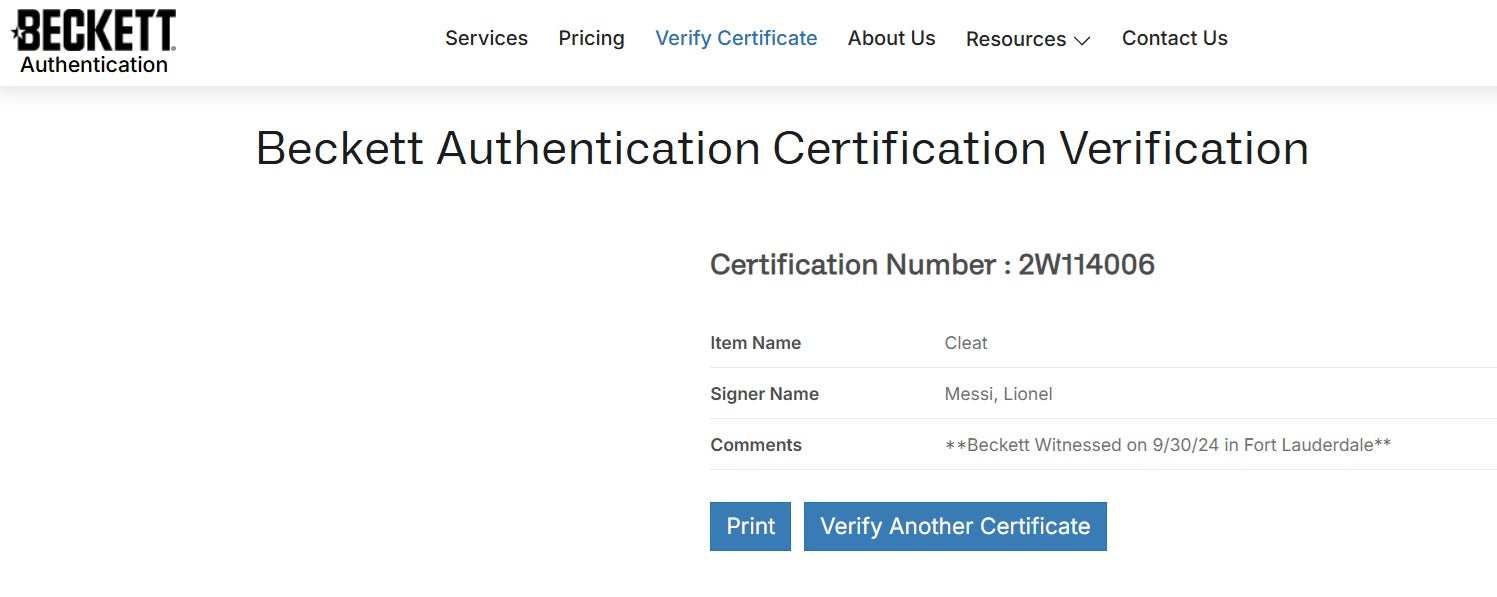Click the signer value Messi, Lionel

998,394
